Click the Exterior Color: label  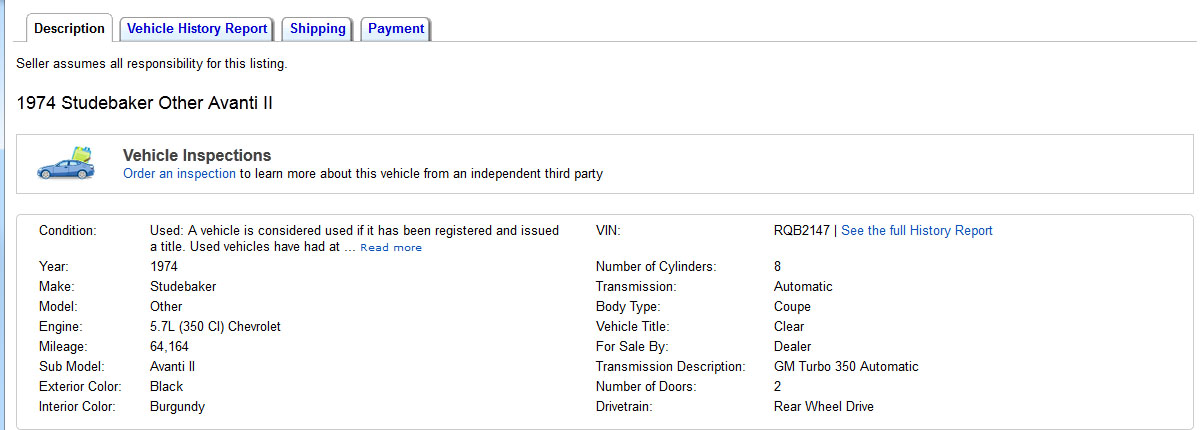click(x=80, y=386)
